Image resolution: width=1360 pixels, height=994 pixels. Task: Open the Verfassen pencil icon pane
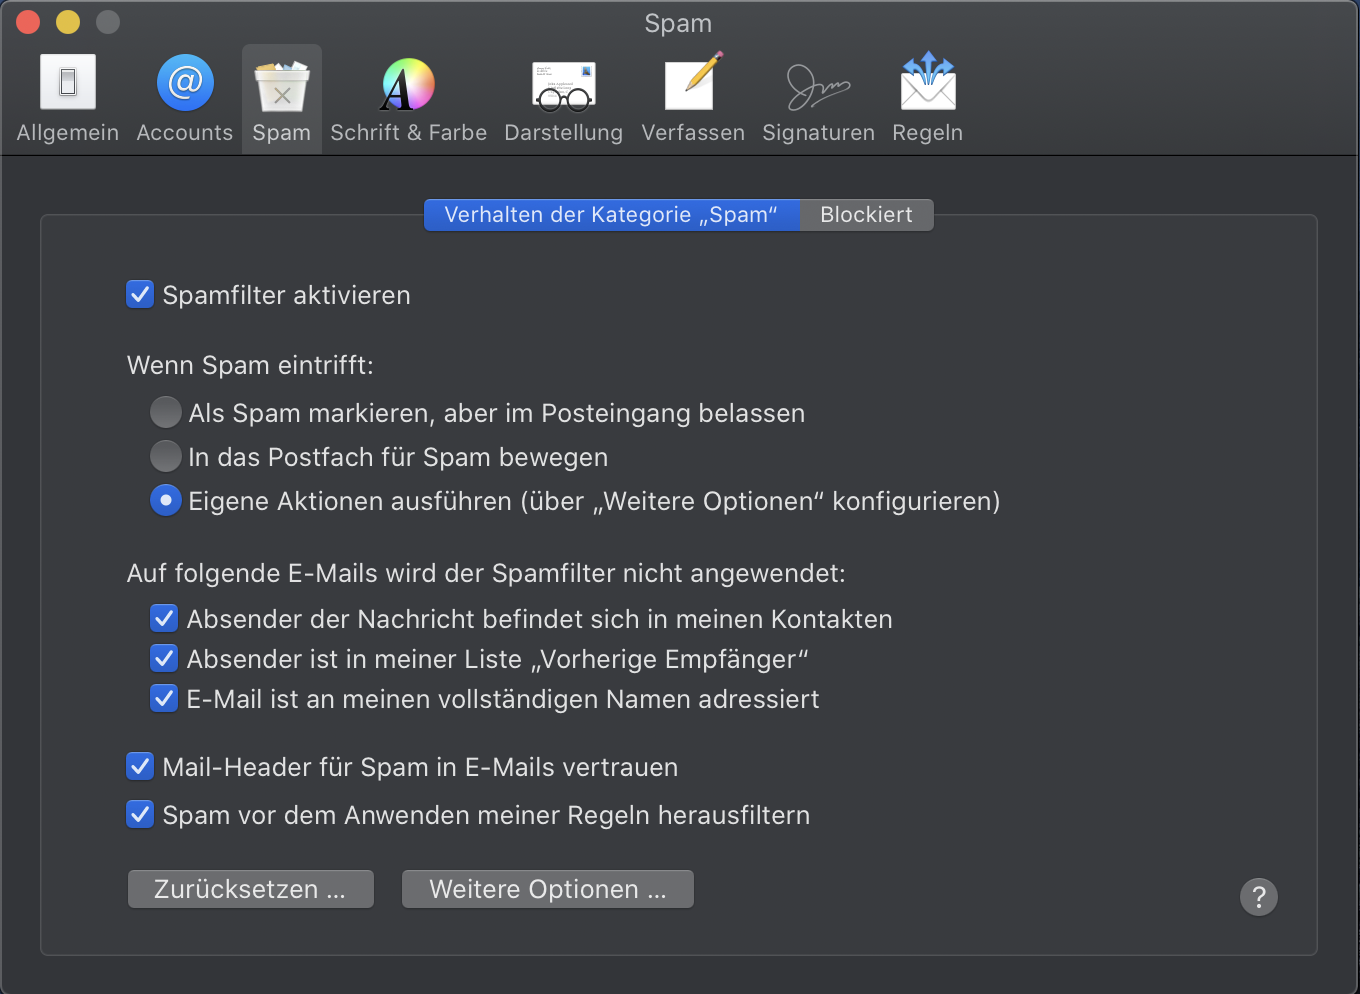click(x=693, y=98)
